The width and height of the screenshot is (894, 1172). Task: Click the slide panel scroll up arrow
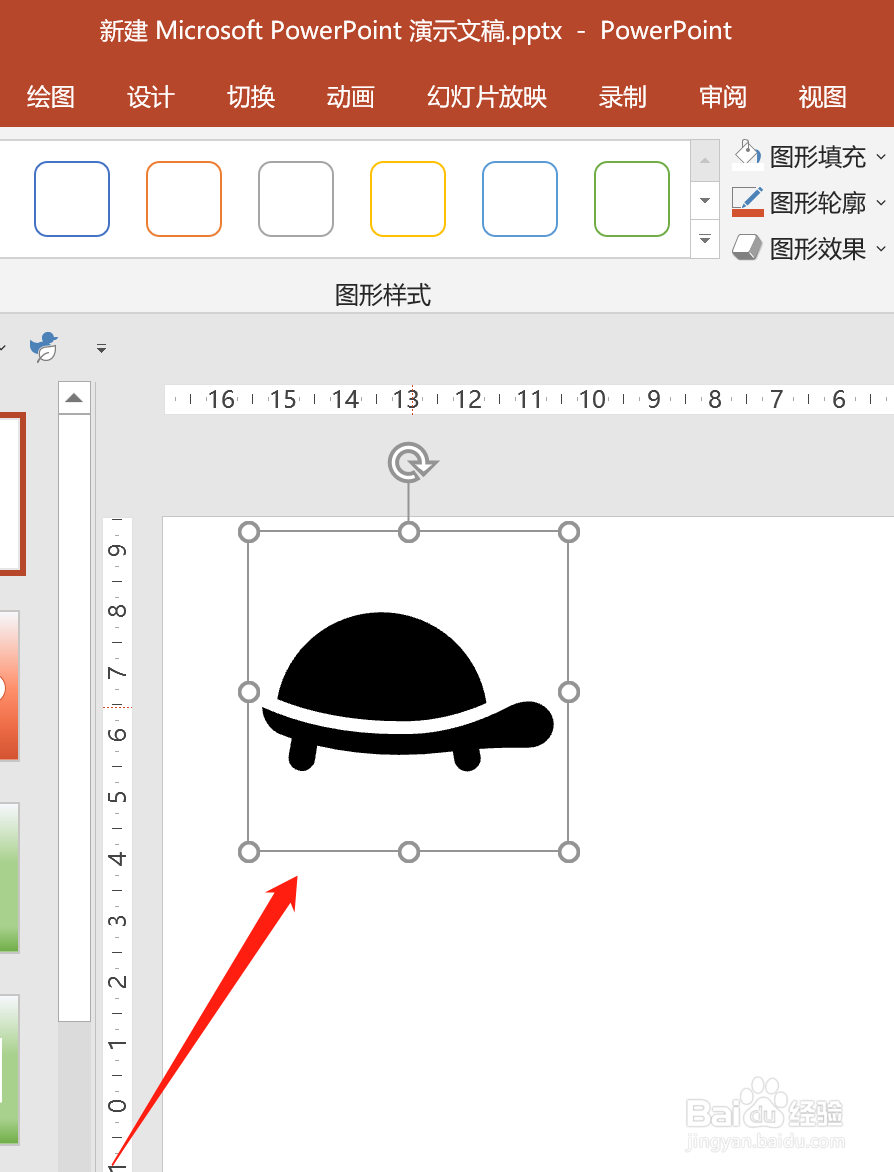click(x=74, y=398)
